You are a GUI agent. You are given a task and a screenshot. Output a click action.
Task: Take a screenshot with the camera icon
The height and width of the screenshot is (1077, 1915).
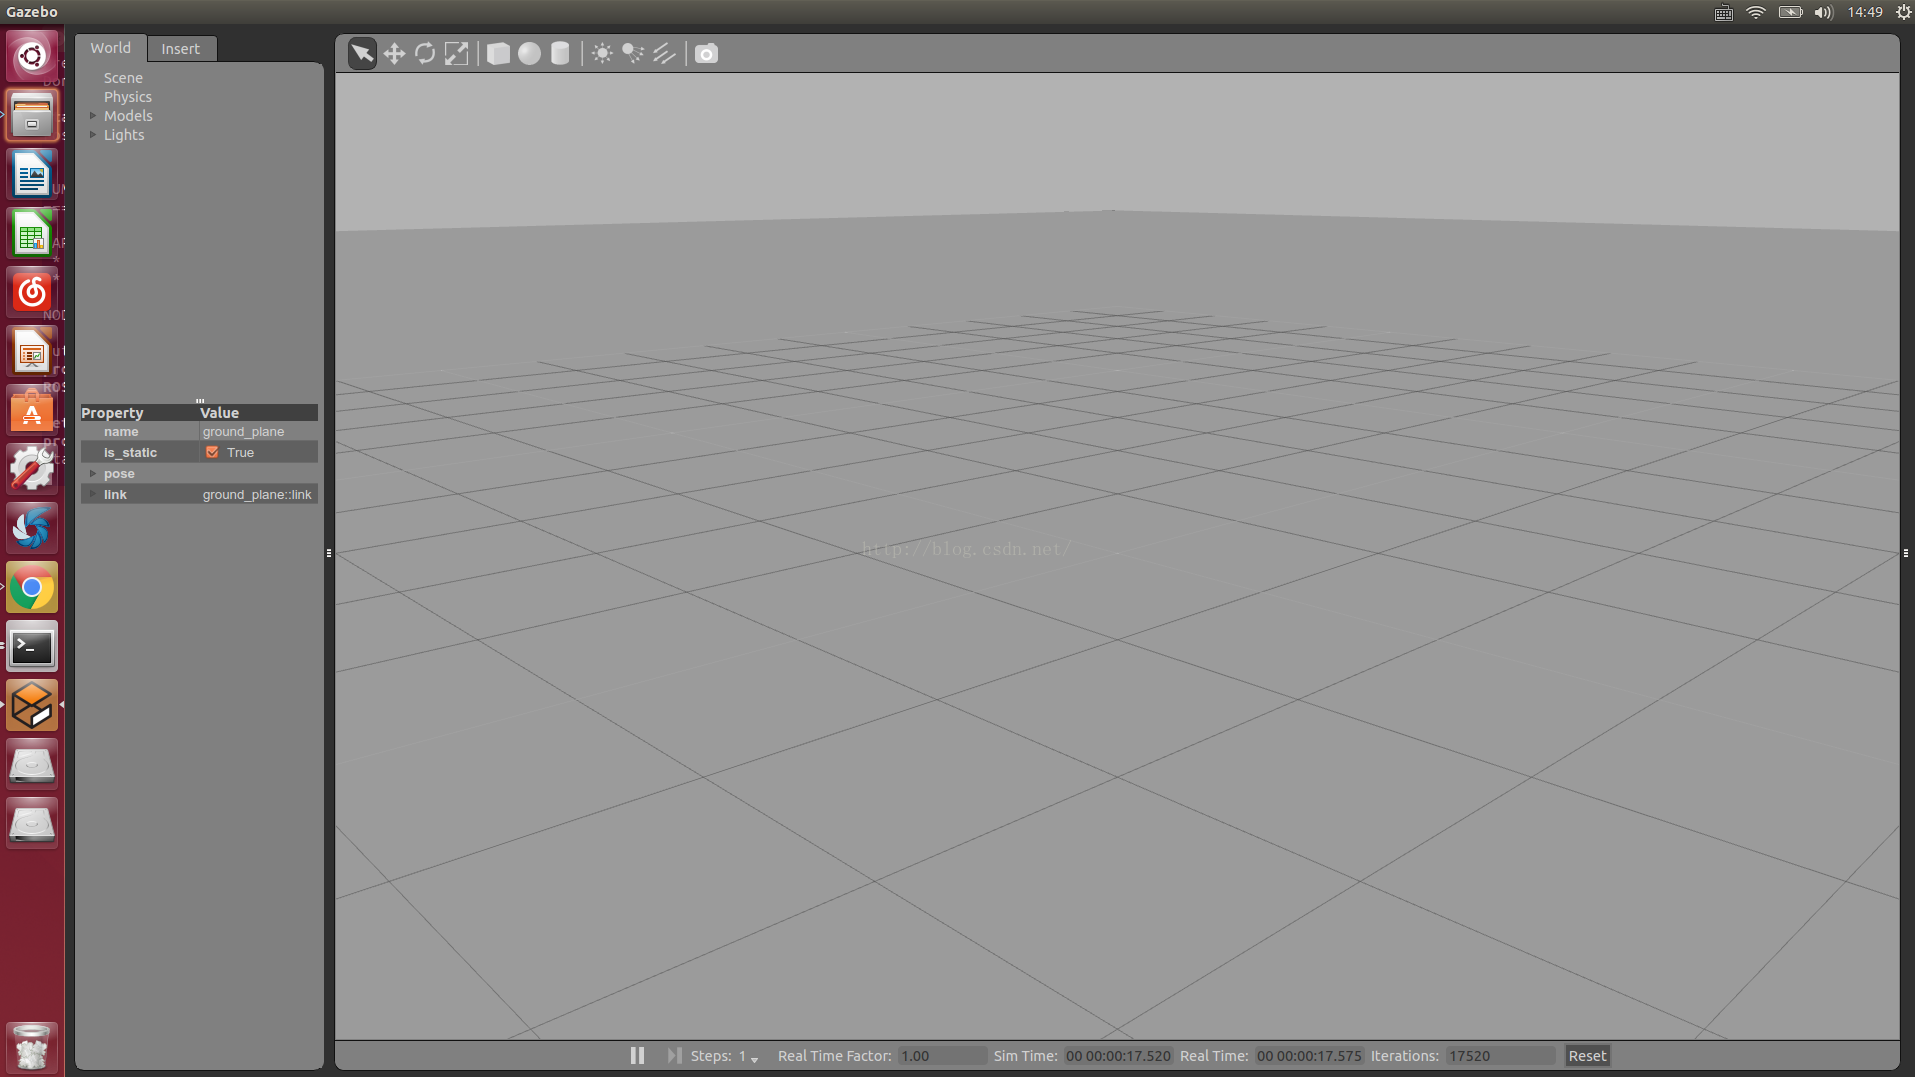[x=706, y=53]
